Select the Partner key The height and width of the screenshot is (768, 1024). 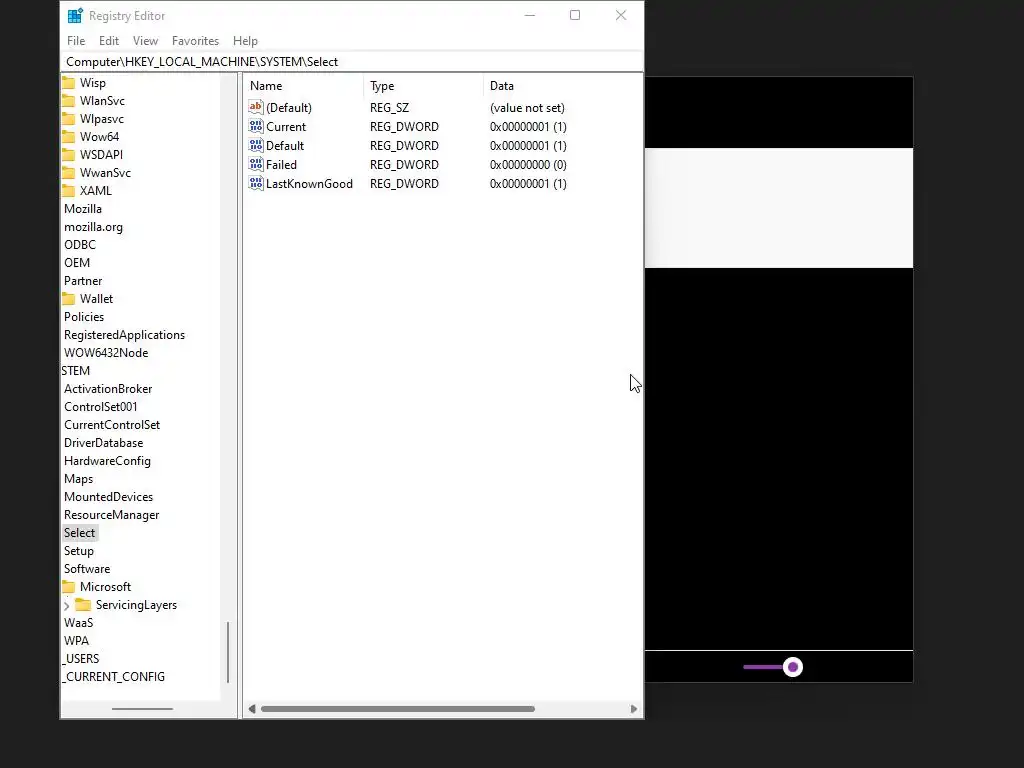(83, 281)
